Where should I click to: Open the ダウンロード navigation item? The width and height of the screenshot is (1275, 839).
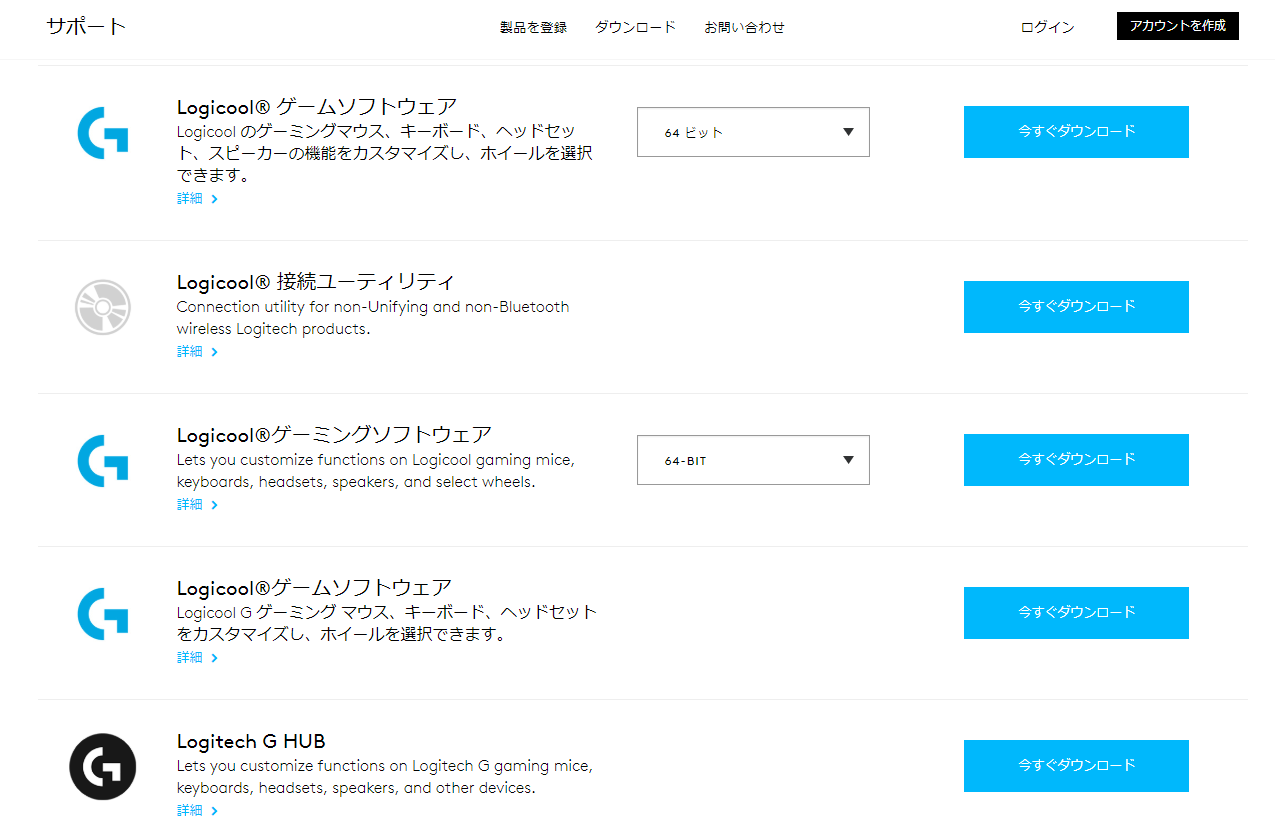click(x=635, y=28)
